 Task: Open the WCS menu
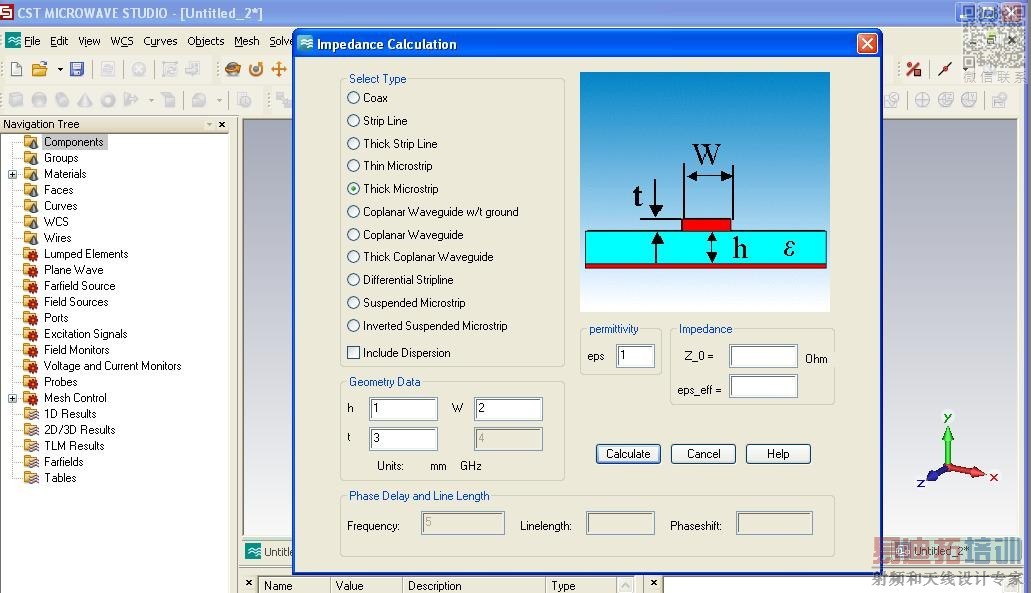122,41
